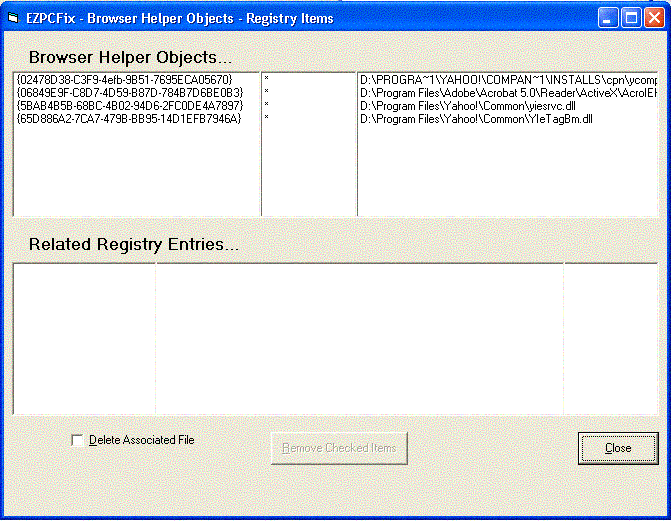Select GUID {5BAB4B5B-68BC-4B02-94D6-2FC0DE4A7897}
Viewport: 671px width, 521px height.
click(130, 105)
